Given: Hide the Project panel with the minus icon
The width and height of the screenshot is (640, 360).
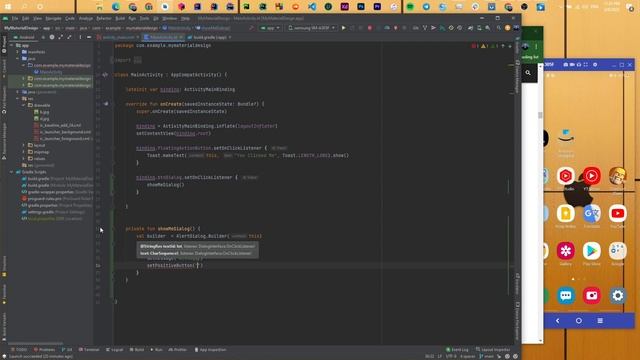Looking at the screenshot, I should [89, 37].
